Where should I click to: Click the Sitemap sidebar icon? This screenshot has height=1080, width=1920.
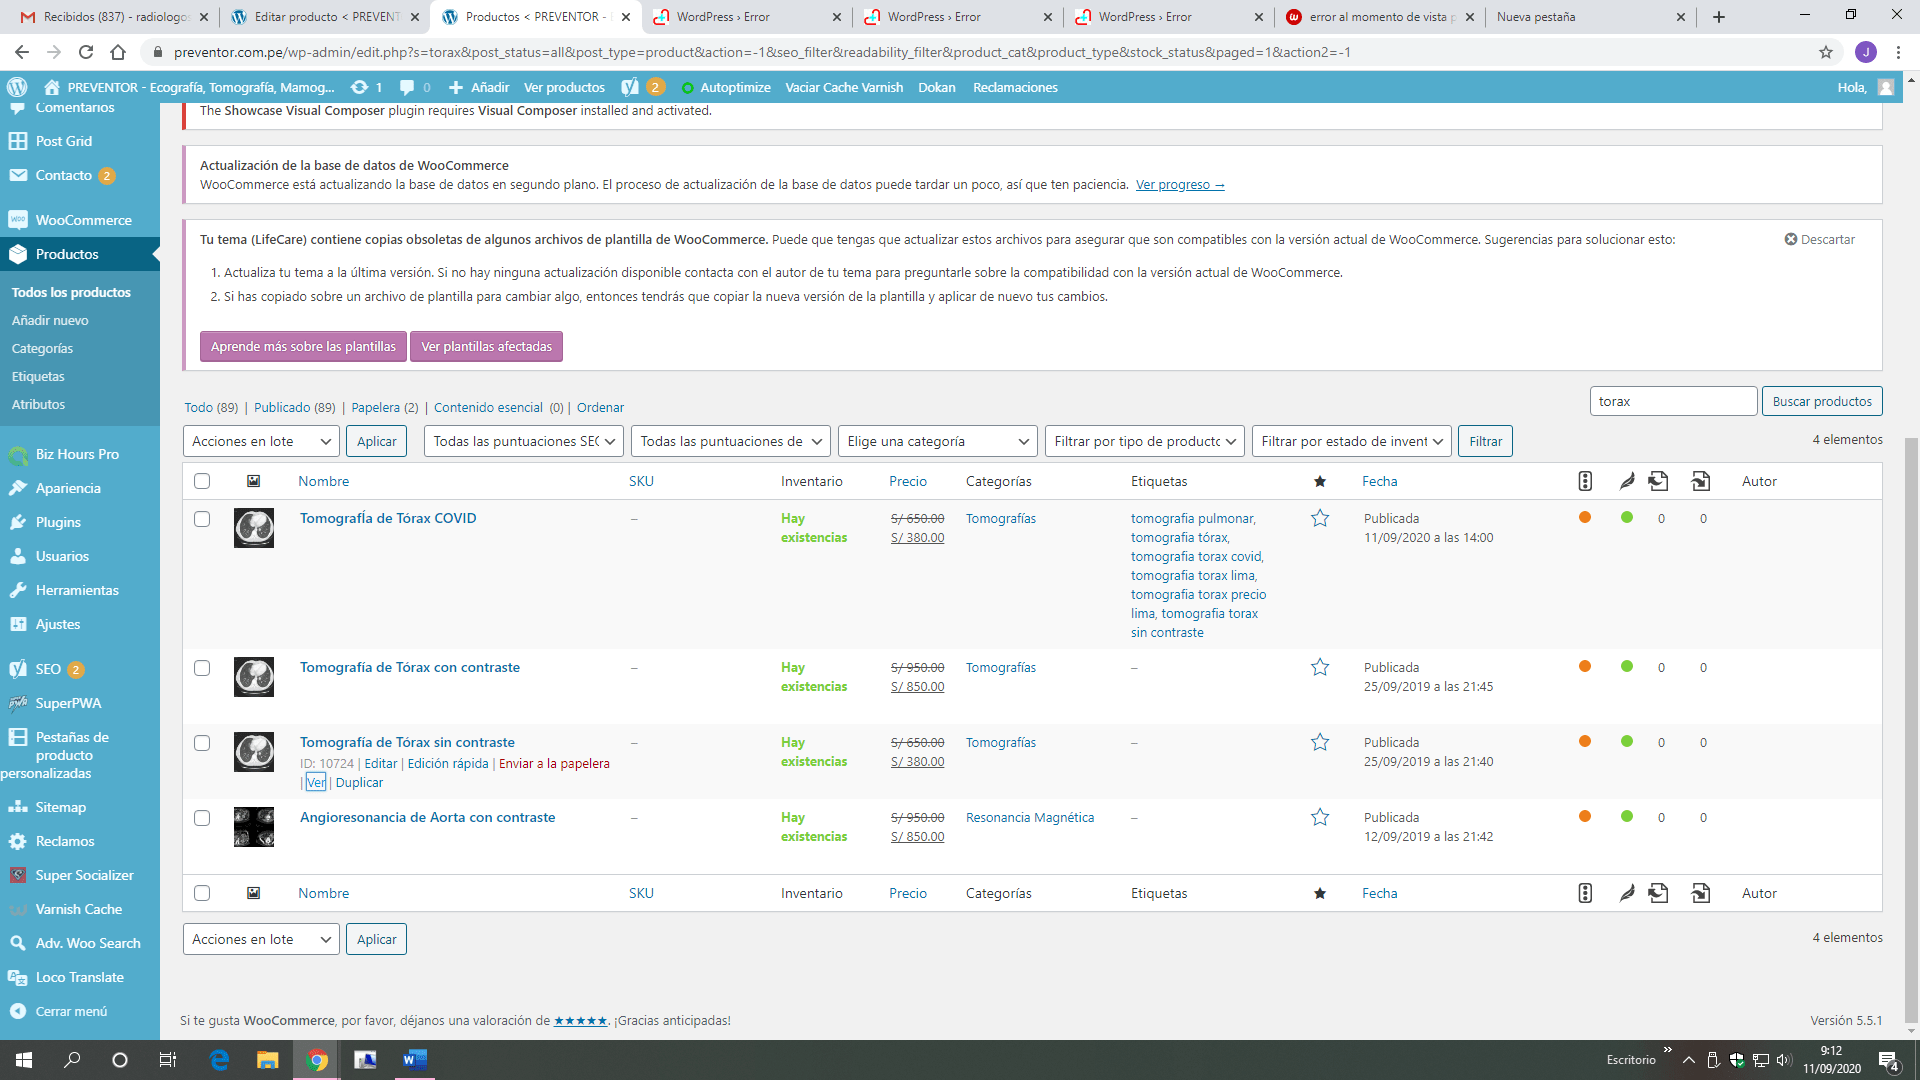pos(18,807)
